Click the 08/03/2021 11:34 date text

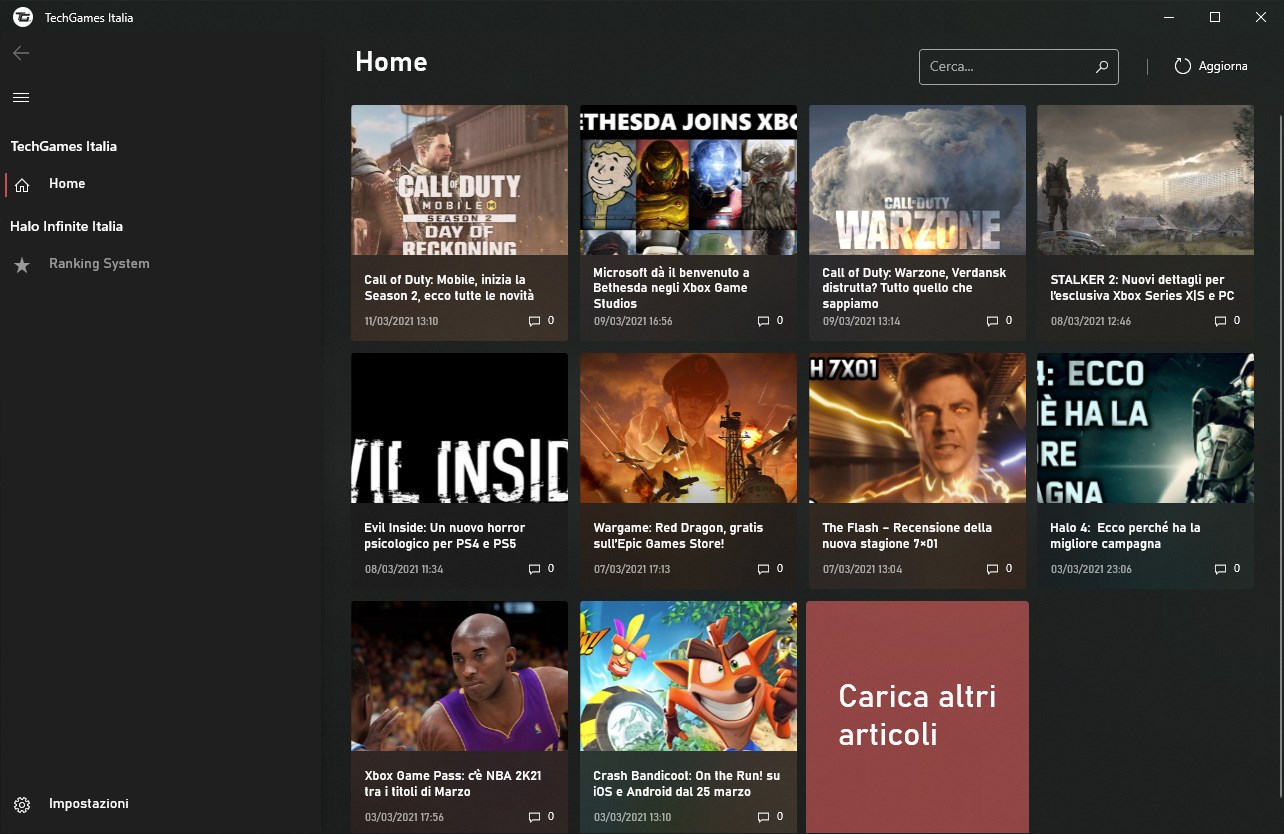click(404, 569)
